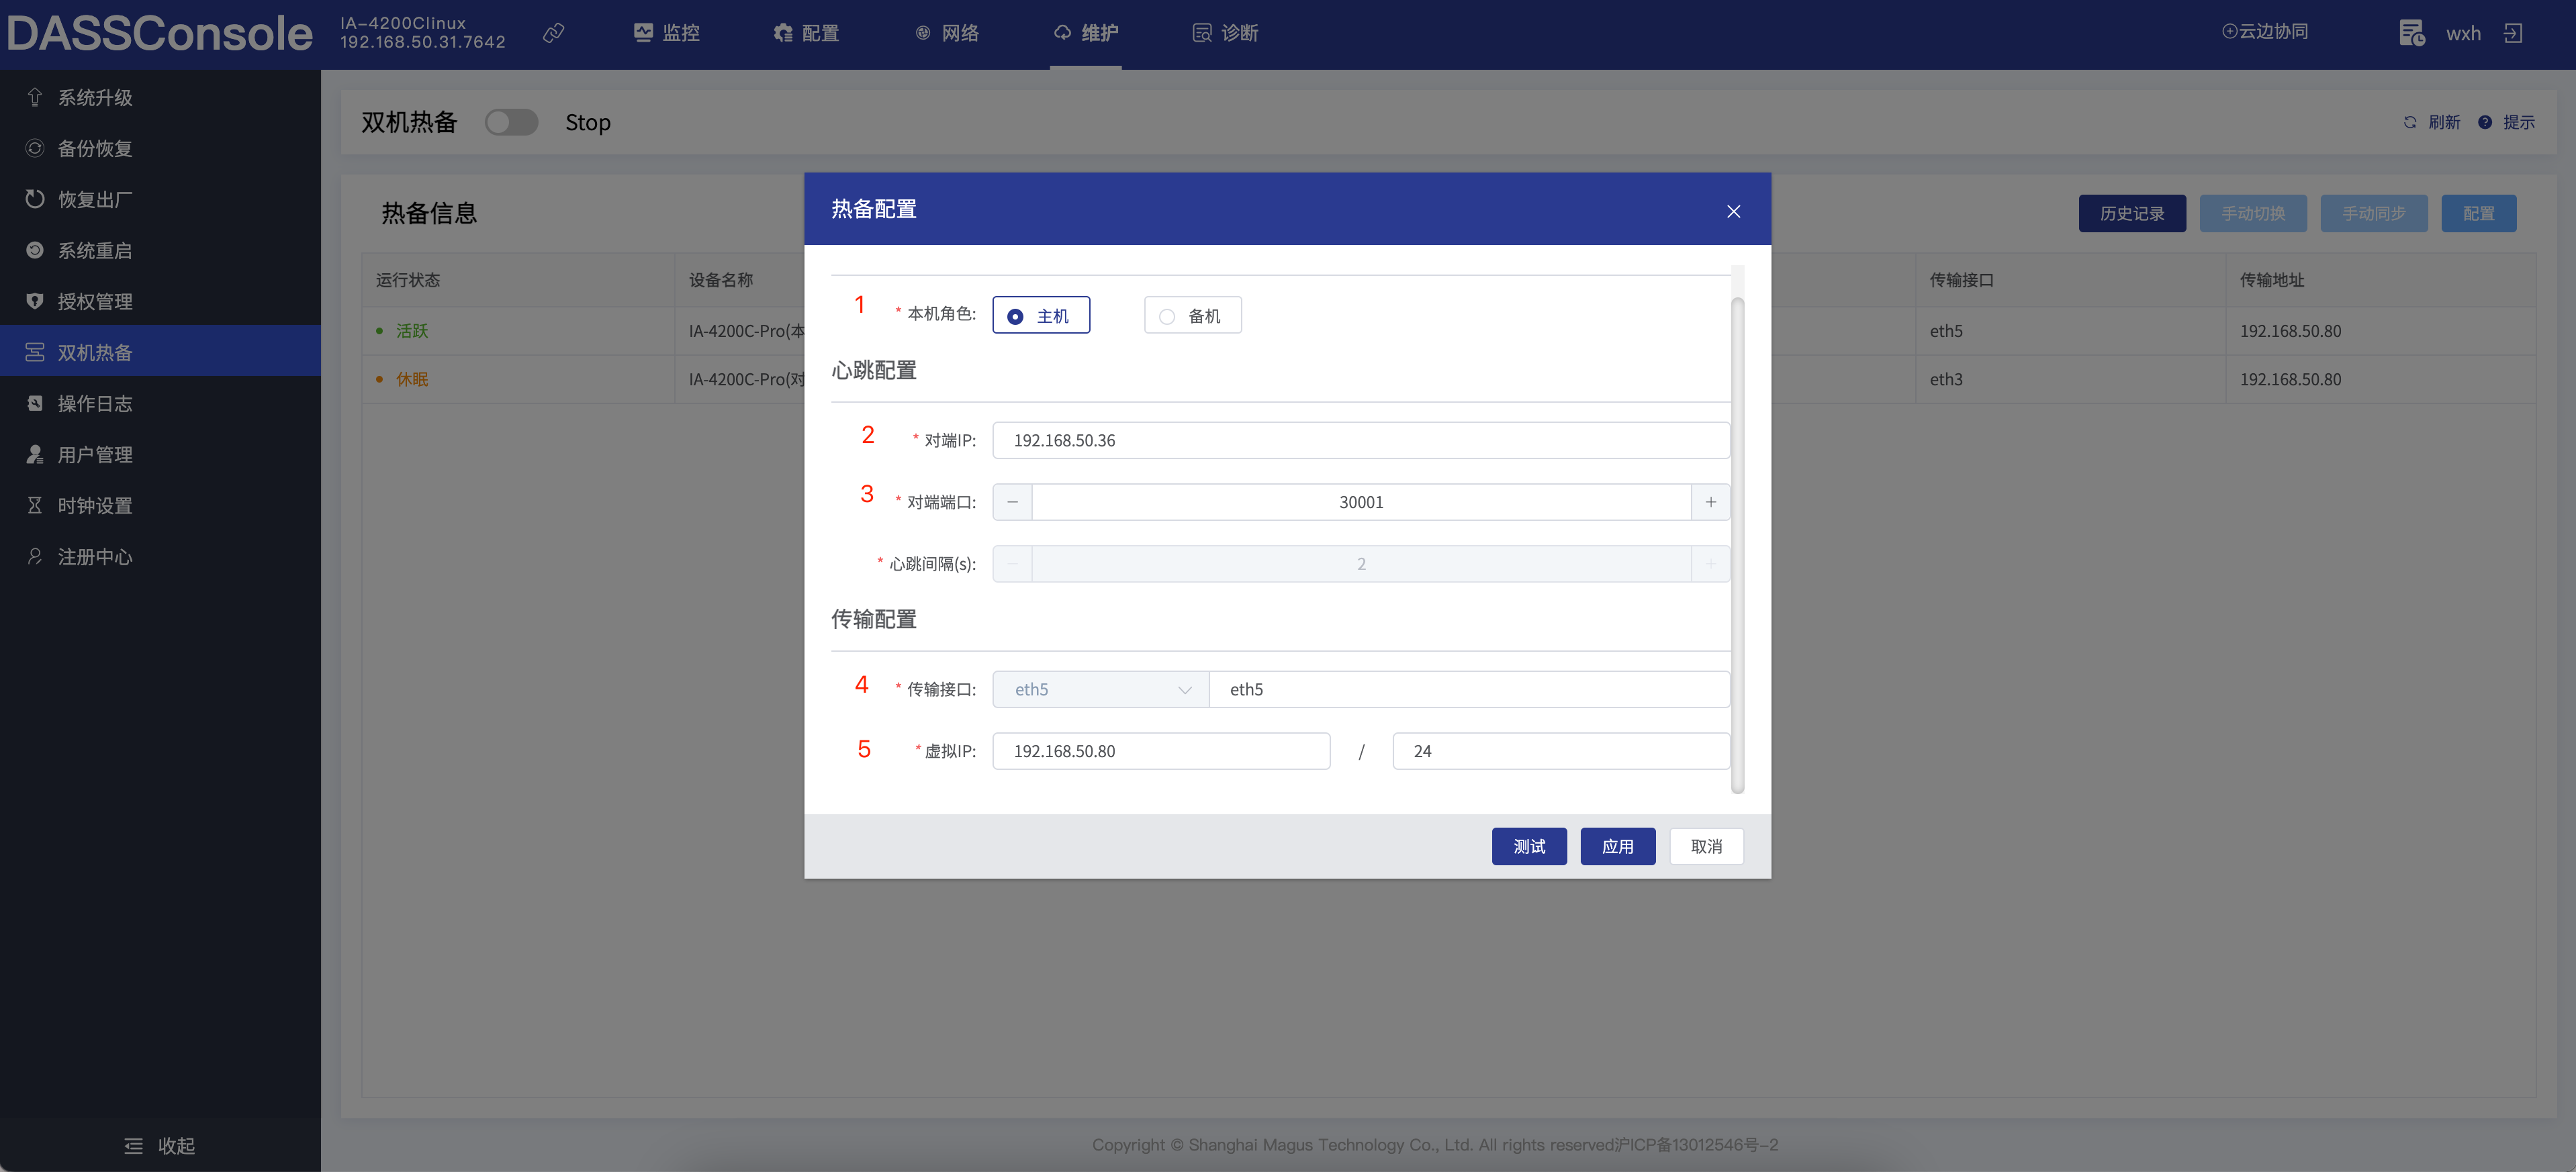Viewport: 2576px width, 1172px height.
Task: Open the 配置 configuration tab
Action: tap(806, 33)
